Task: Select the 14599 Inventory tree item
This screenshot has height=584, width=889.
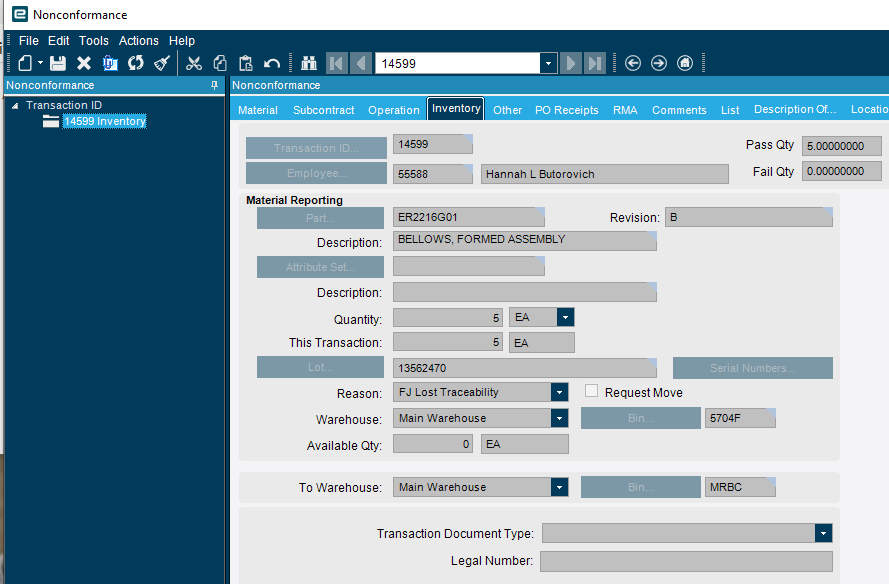Action: point(105,121)
